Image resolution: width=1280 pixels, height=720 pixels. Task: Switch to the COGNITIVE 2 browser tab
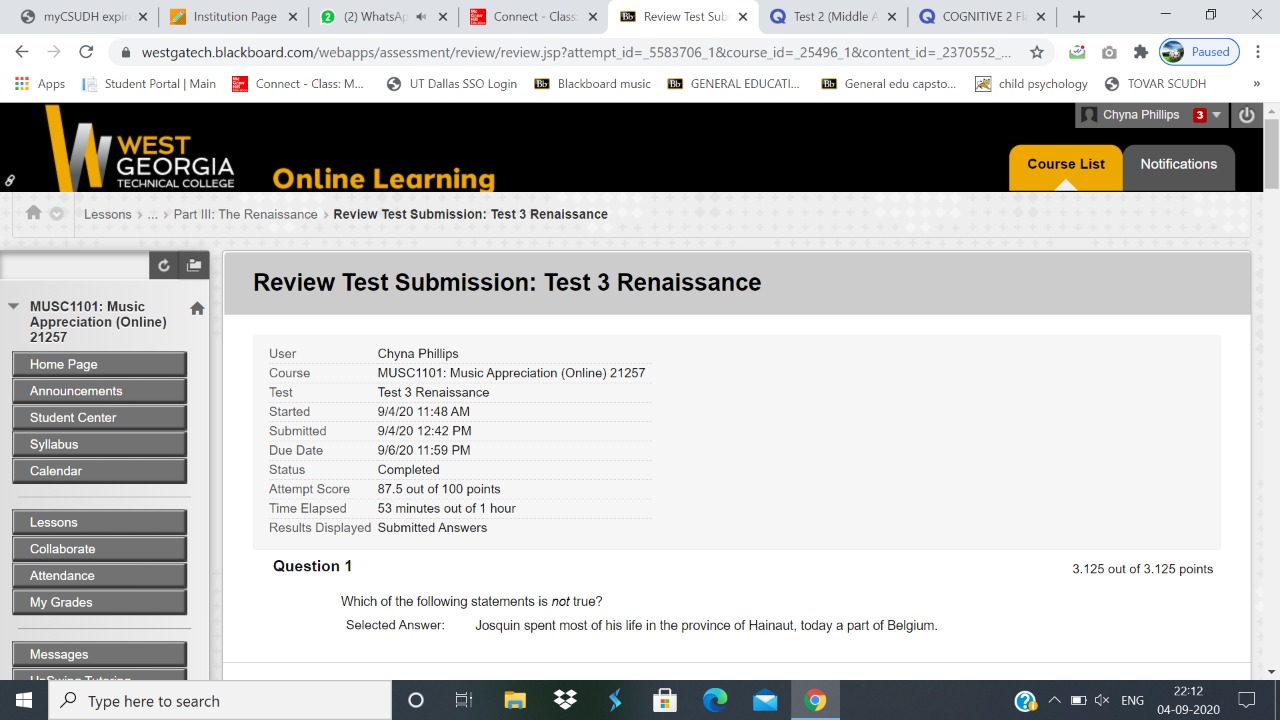coord(982,17)
